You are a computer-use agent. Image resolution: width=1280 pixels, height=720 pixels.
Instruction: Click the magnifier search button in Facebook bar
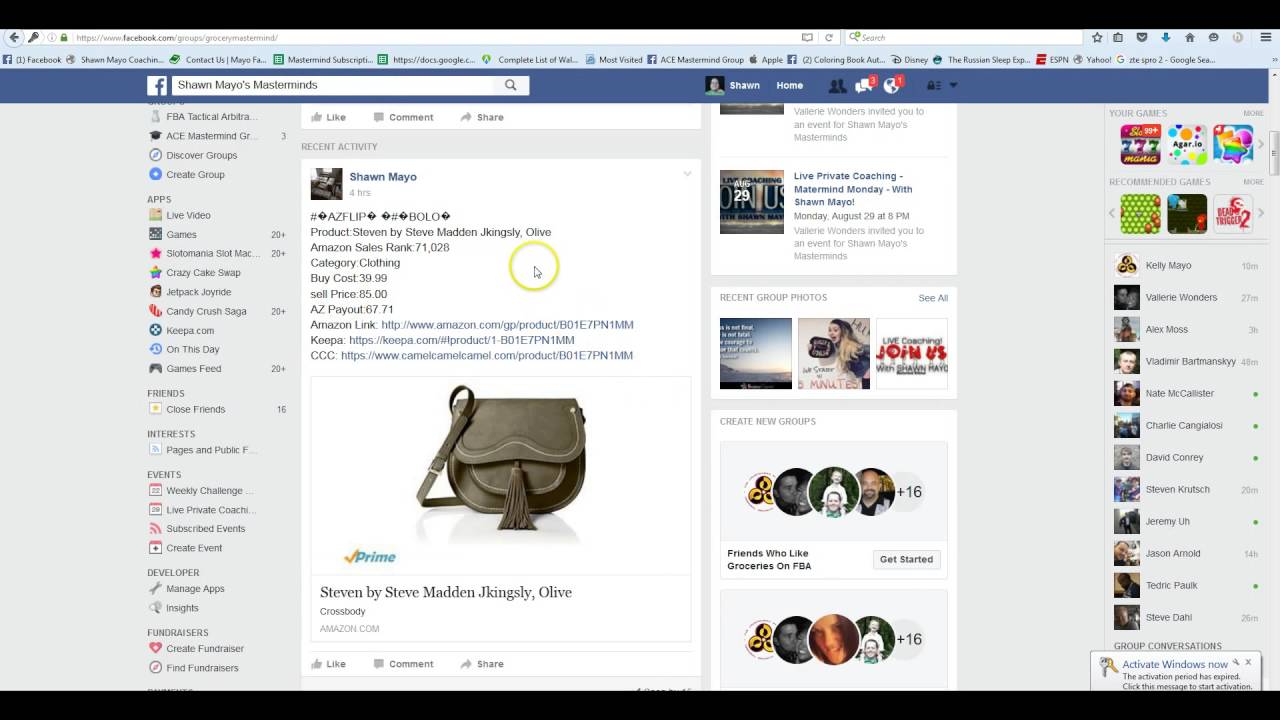click(x=511, y=85)
